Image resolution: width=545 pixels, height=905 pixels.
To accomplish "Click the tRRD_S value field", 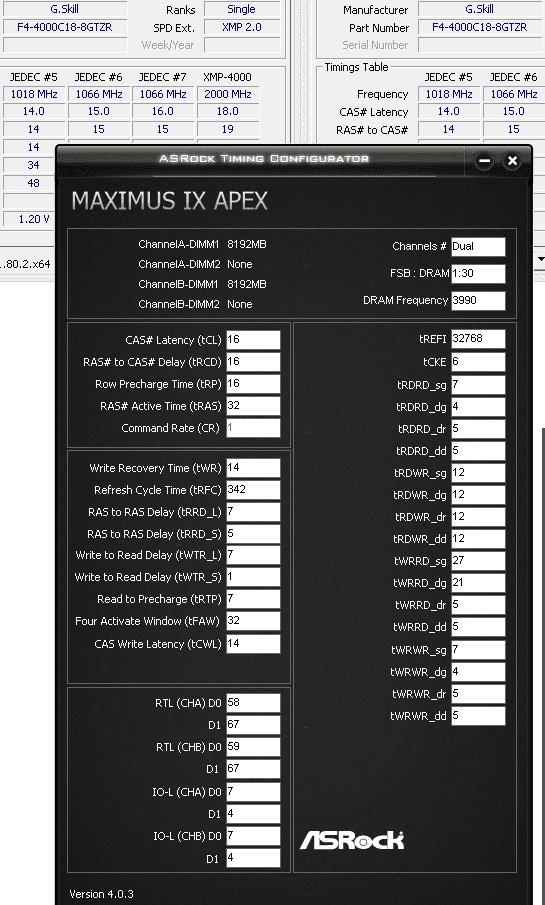I will (253, 533).
